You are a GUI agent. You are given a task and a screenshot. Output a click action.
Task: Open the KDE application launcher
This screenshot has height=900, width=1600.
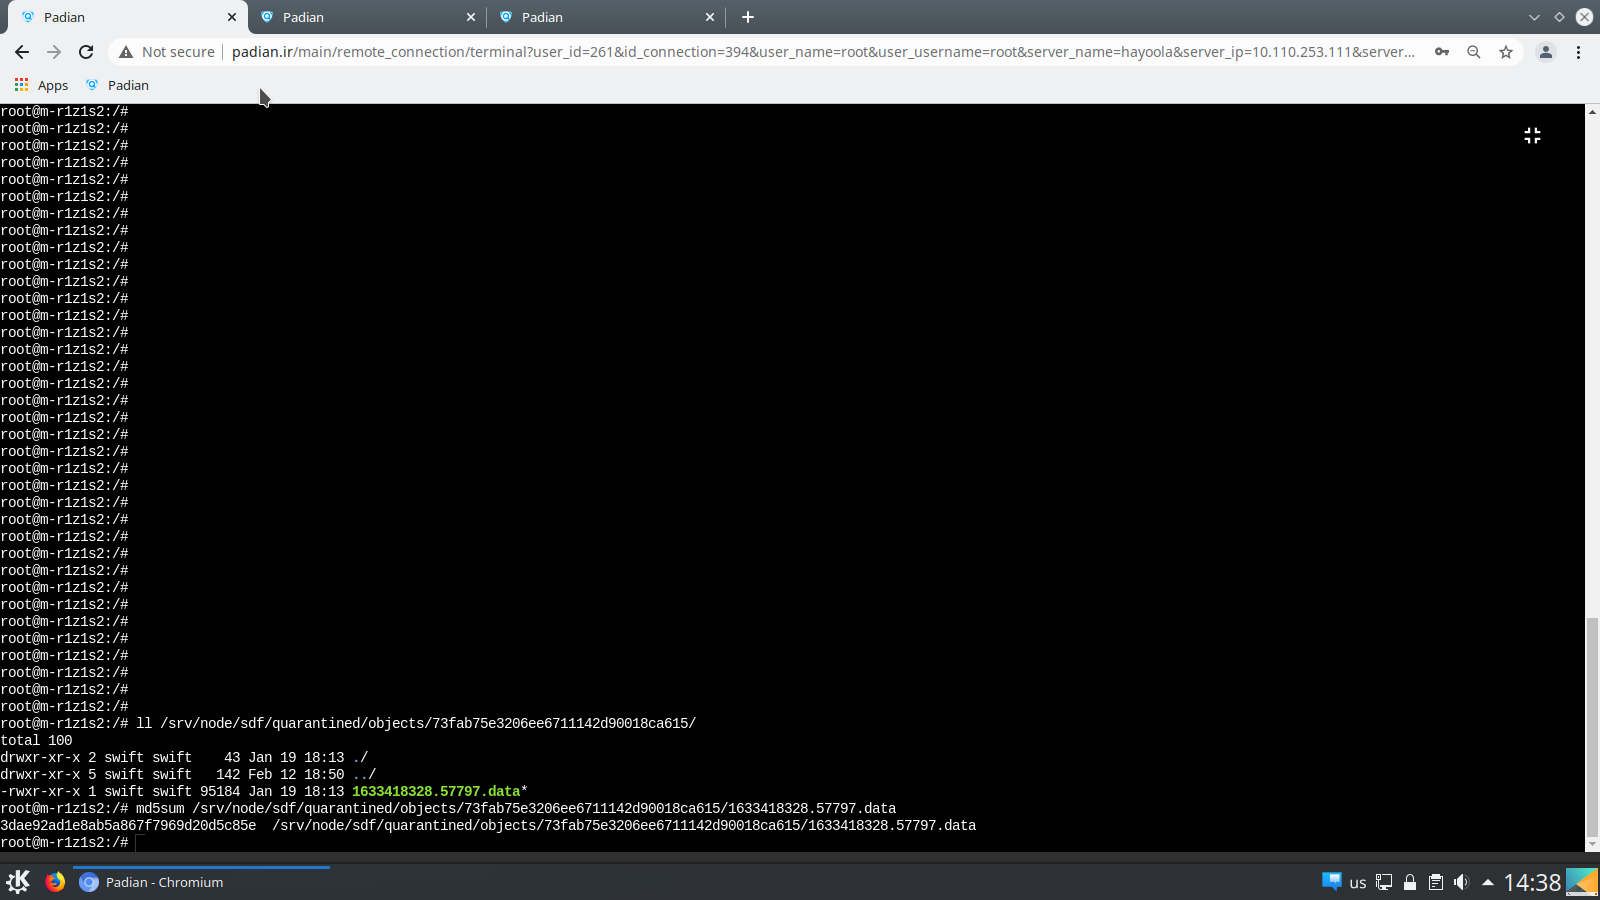tap(18, 882)
